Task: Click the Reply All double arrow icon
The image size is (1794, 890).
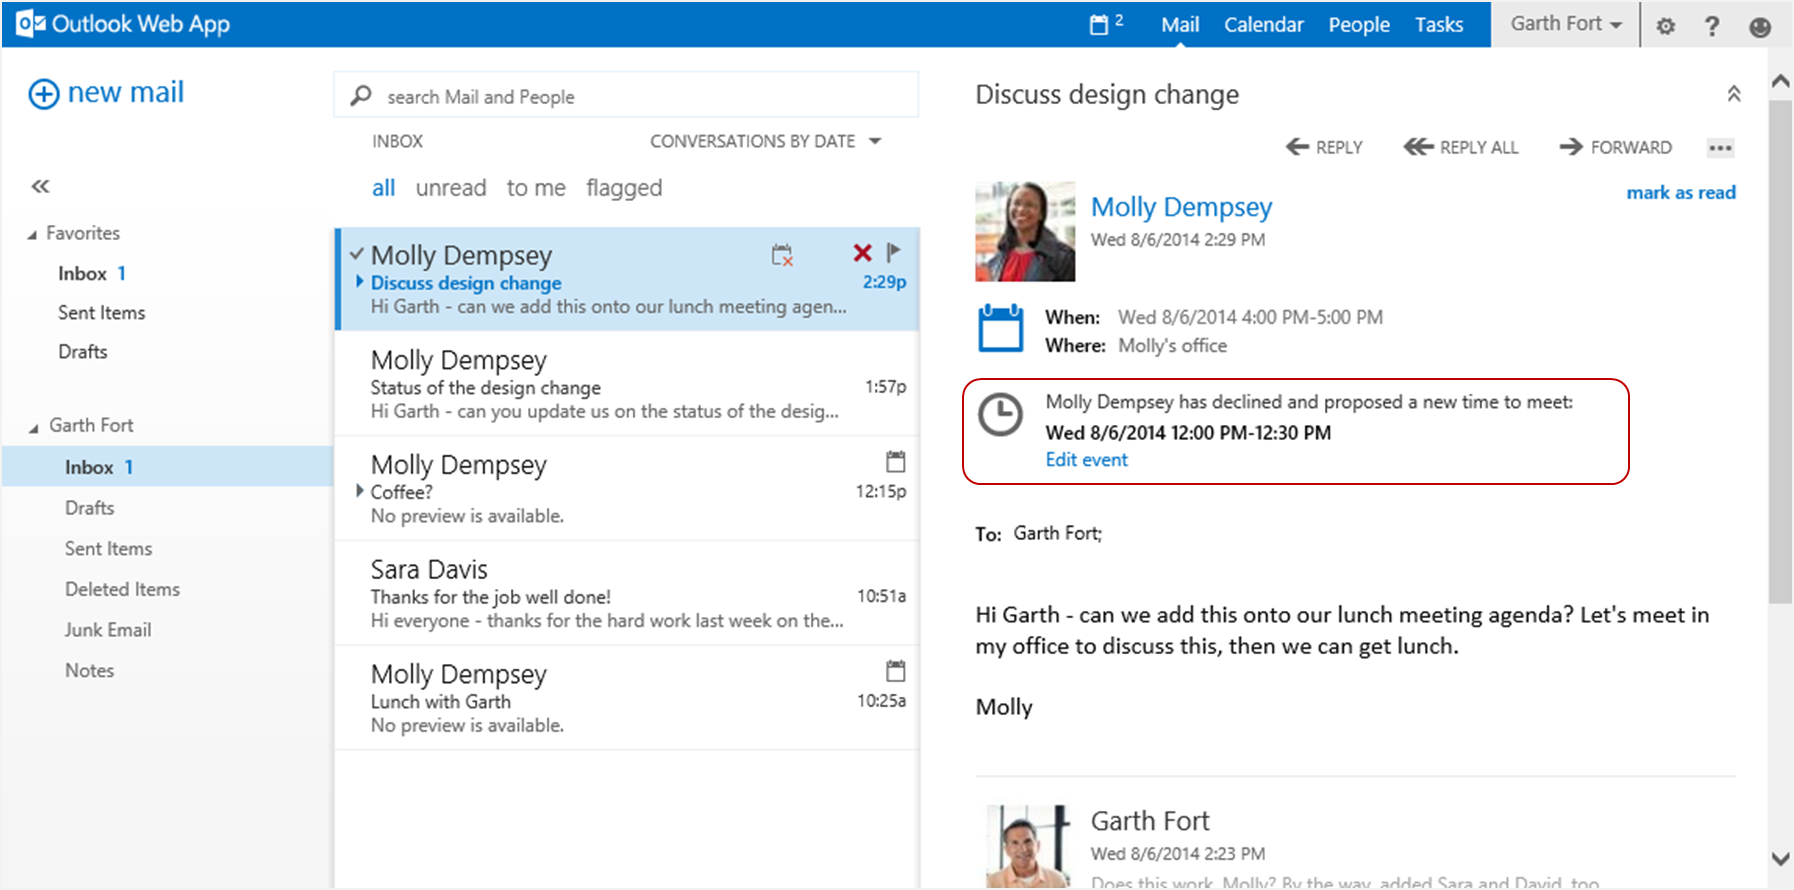Action: (x=1418, y=147)
